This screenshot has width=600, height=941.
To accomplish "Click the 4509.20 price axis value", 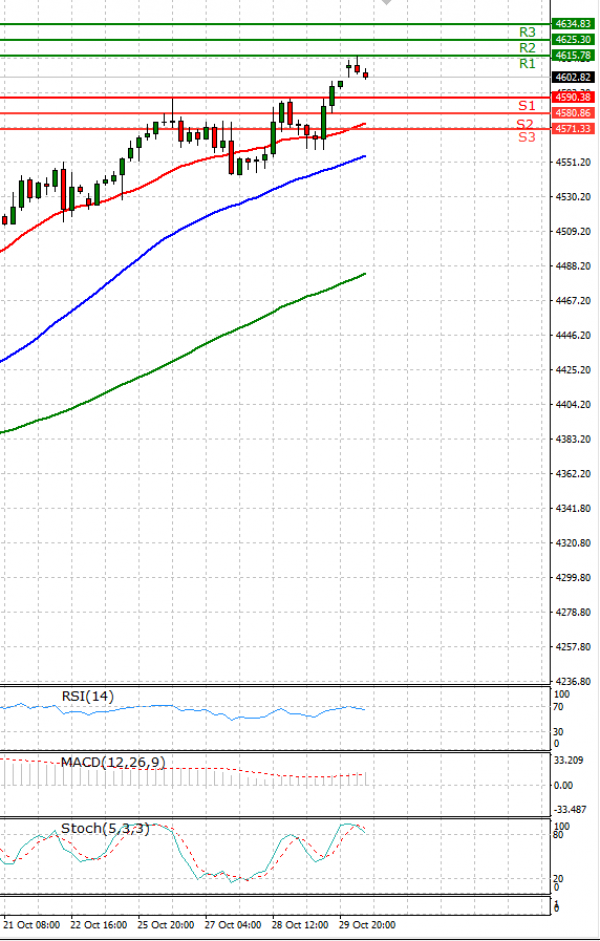I will 573,231.
